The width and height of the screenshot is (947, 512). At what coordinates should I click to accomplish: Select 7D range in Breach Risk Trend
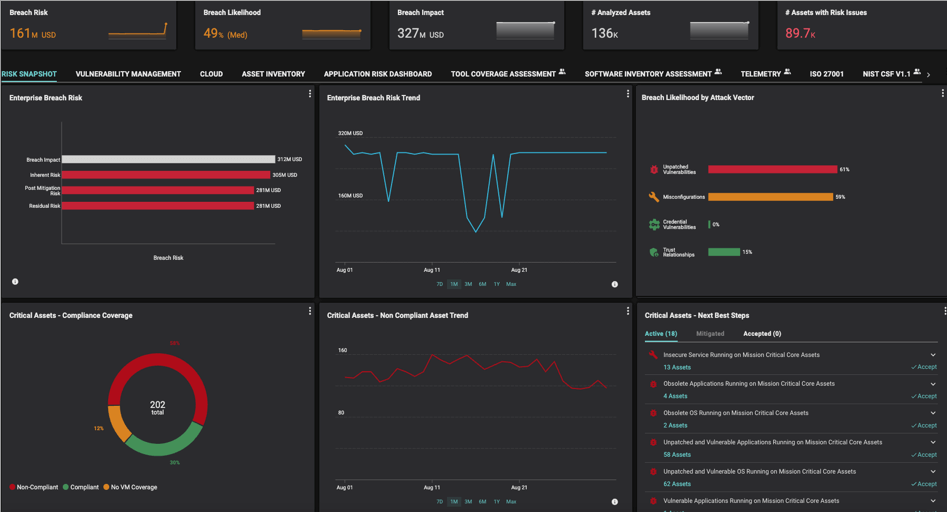coord(440,284)
